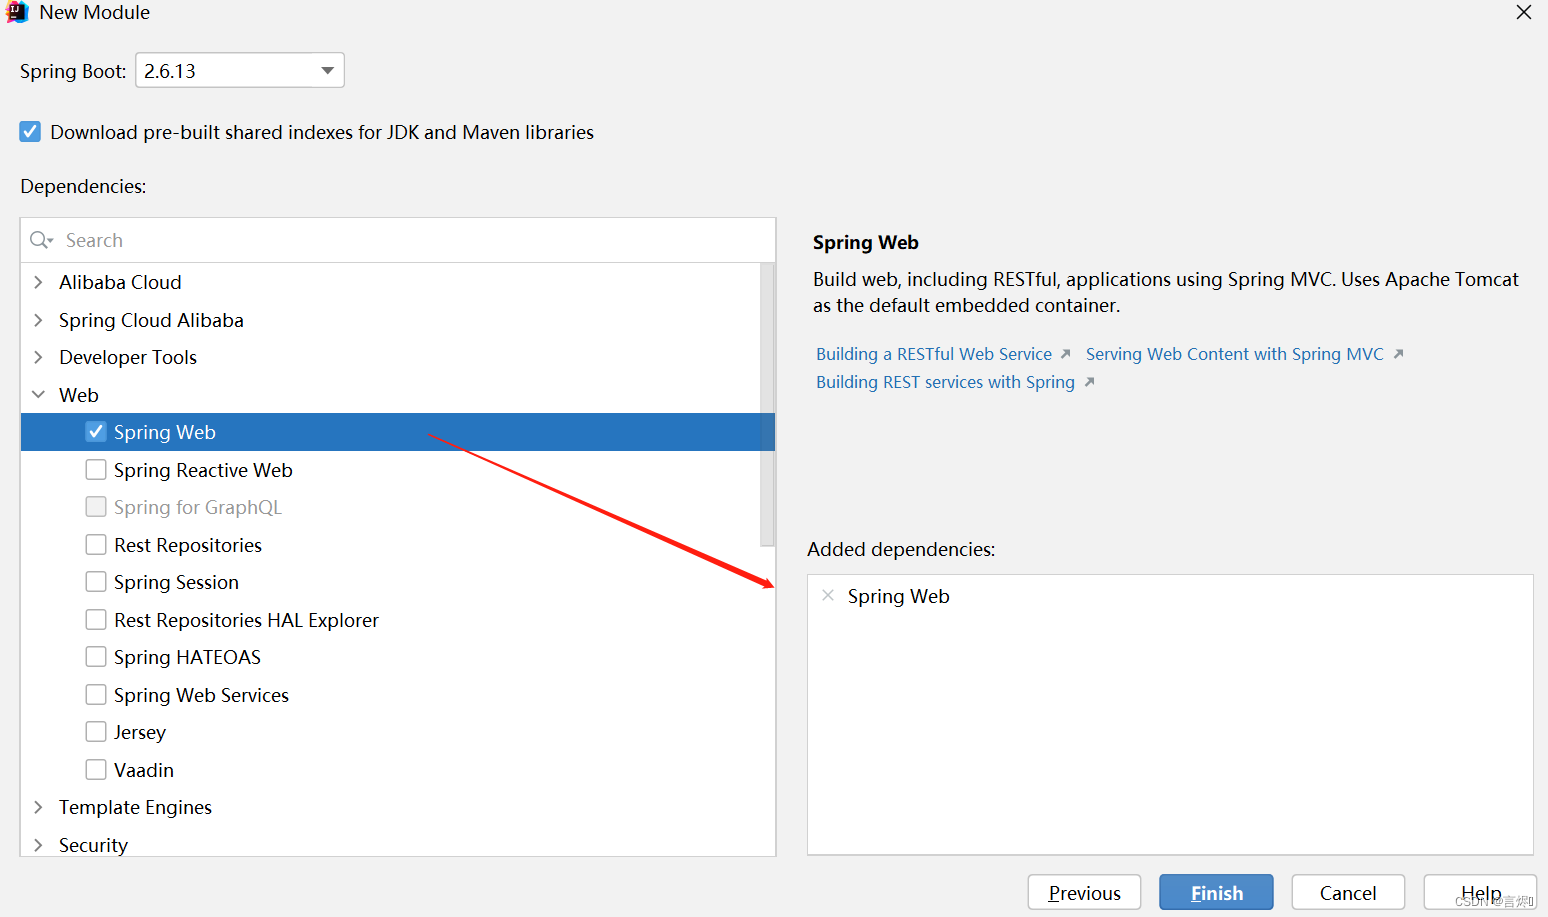Click Finish to create the module
Viewport: 1548px width, 917px height.
[1216, 892]
